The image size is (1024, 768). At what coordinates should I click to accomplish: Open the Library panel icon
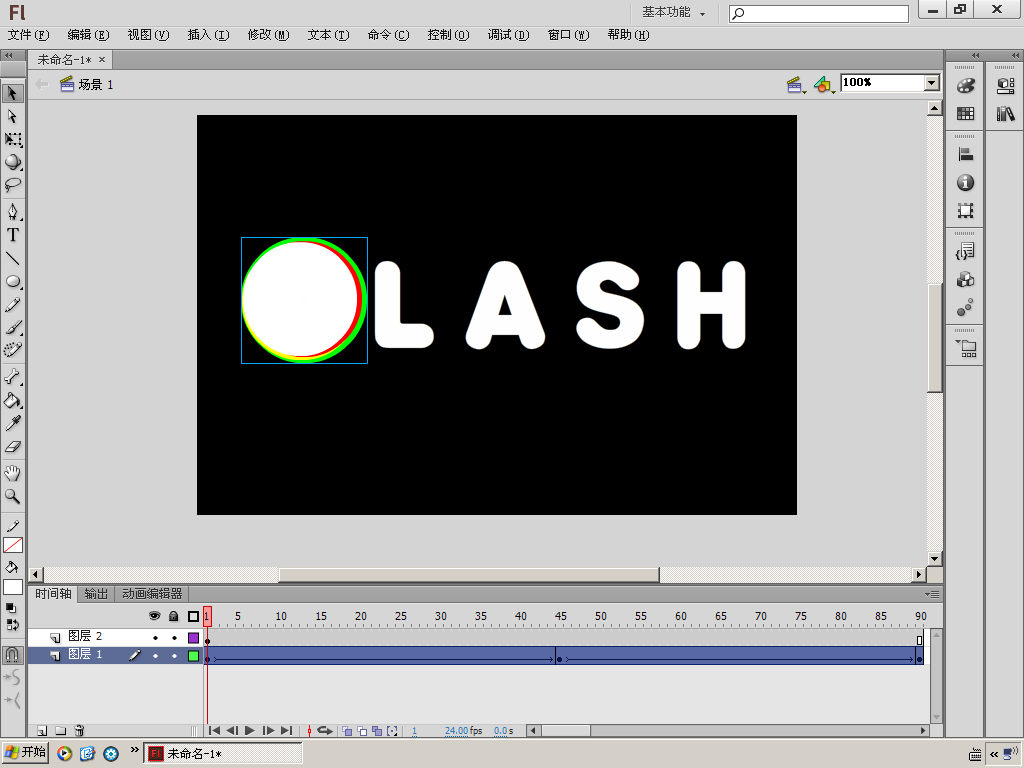(x=1006, y=114)
